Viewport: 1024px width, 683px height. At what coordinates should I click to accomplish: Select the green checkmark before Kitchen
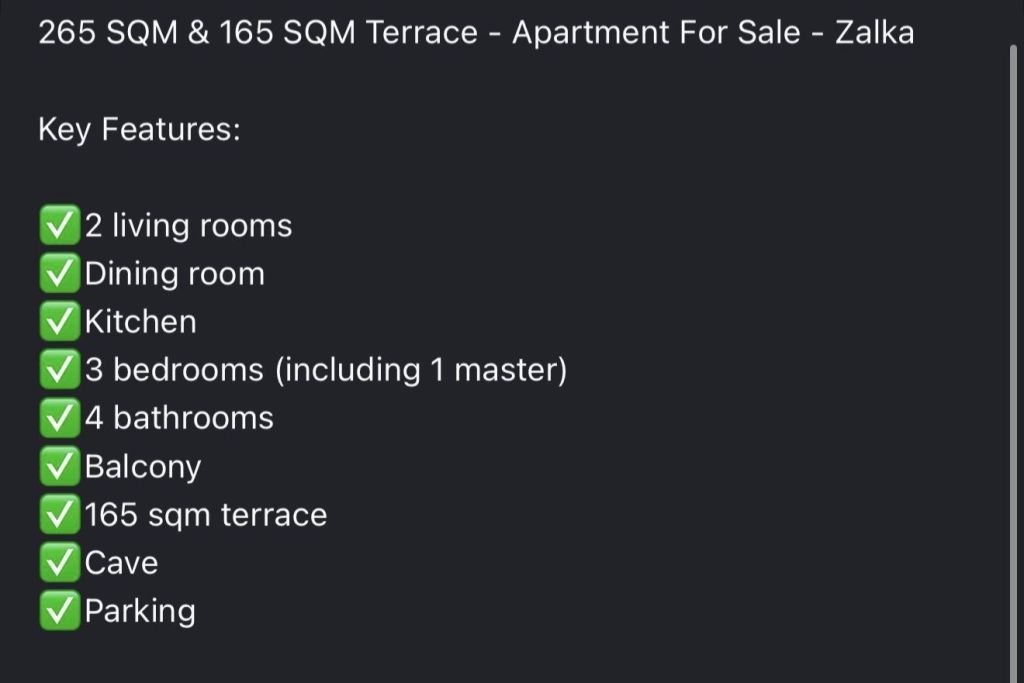click(x=59, y=321)
